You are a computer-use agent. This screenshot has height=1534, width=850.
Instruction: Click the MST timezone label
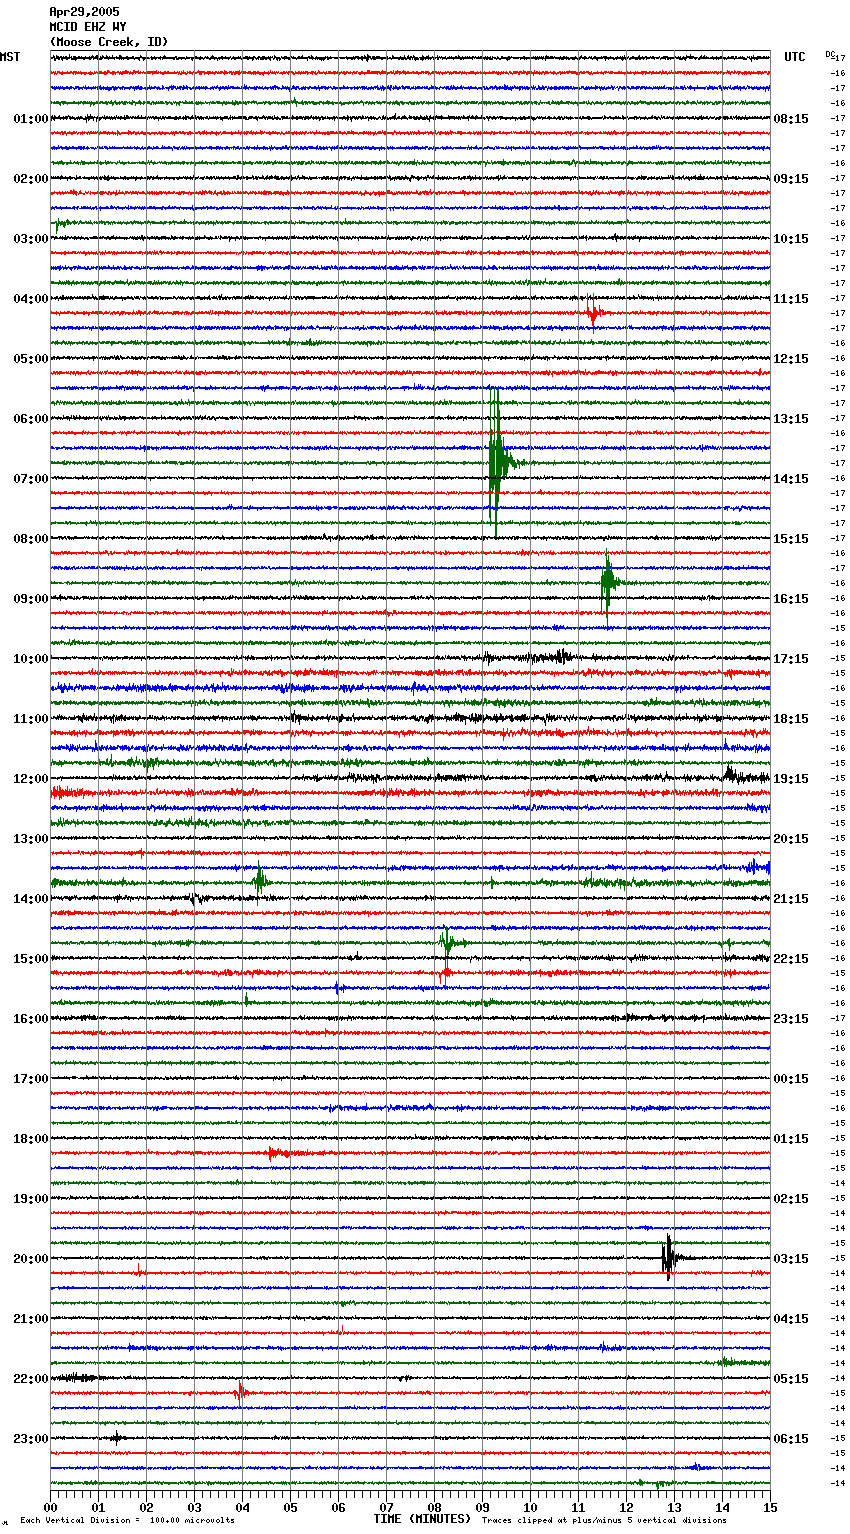tap(10, 57)
